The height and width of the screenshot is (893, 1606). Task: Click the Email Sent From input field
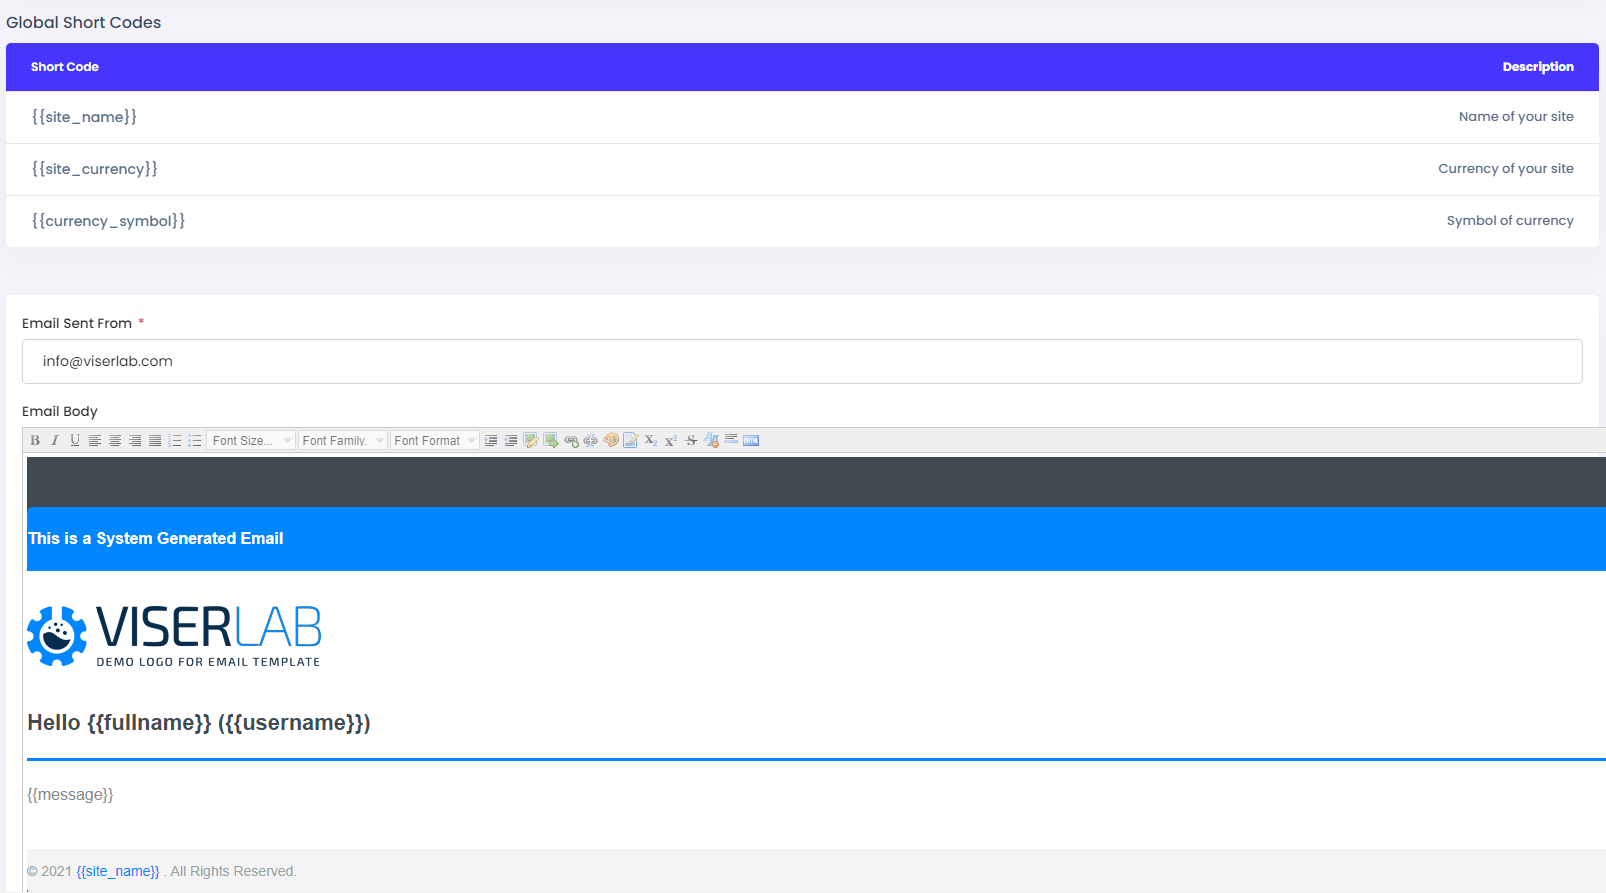(x=801, y=361)
